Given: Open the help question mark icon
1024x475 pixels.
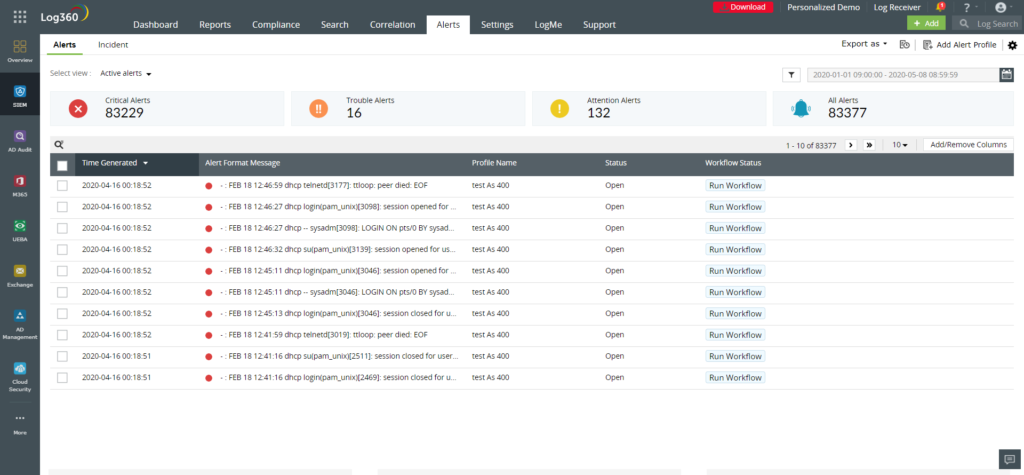Looking at the screenshot, I should 967,8.
